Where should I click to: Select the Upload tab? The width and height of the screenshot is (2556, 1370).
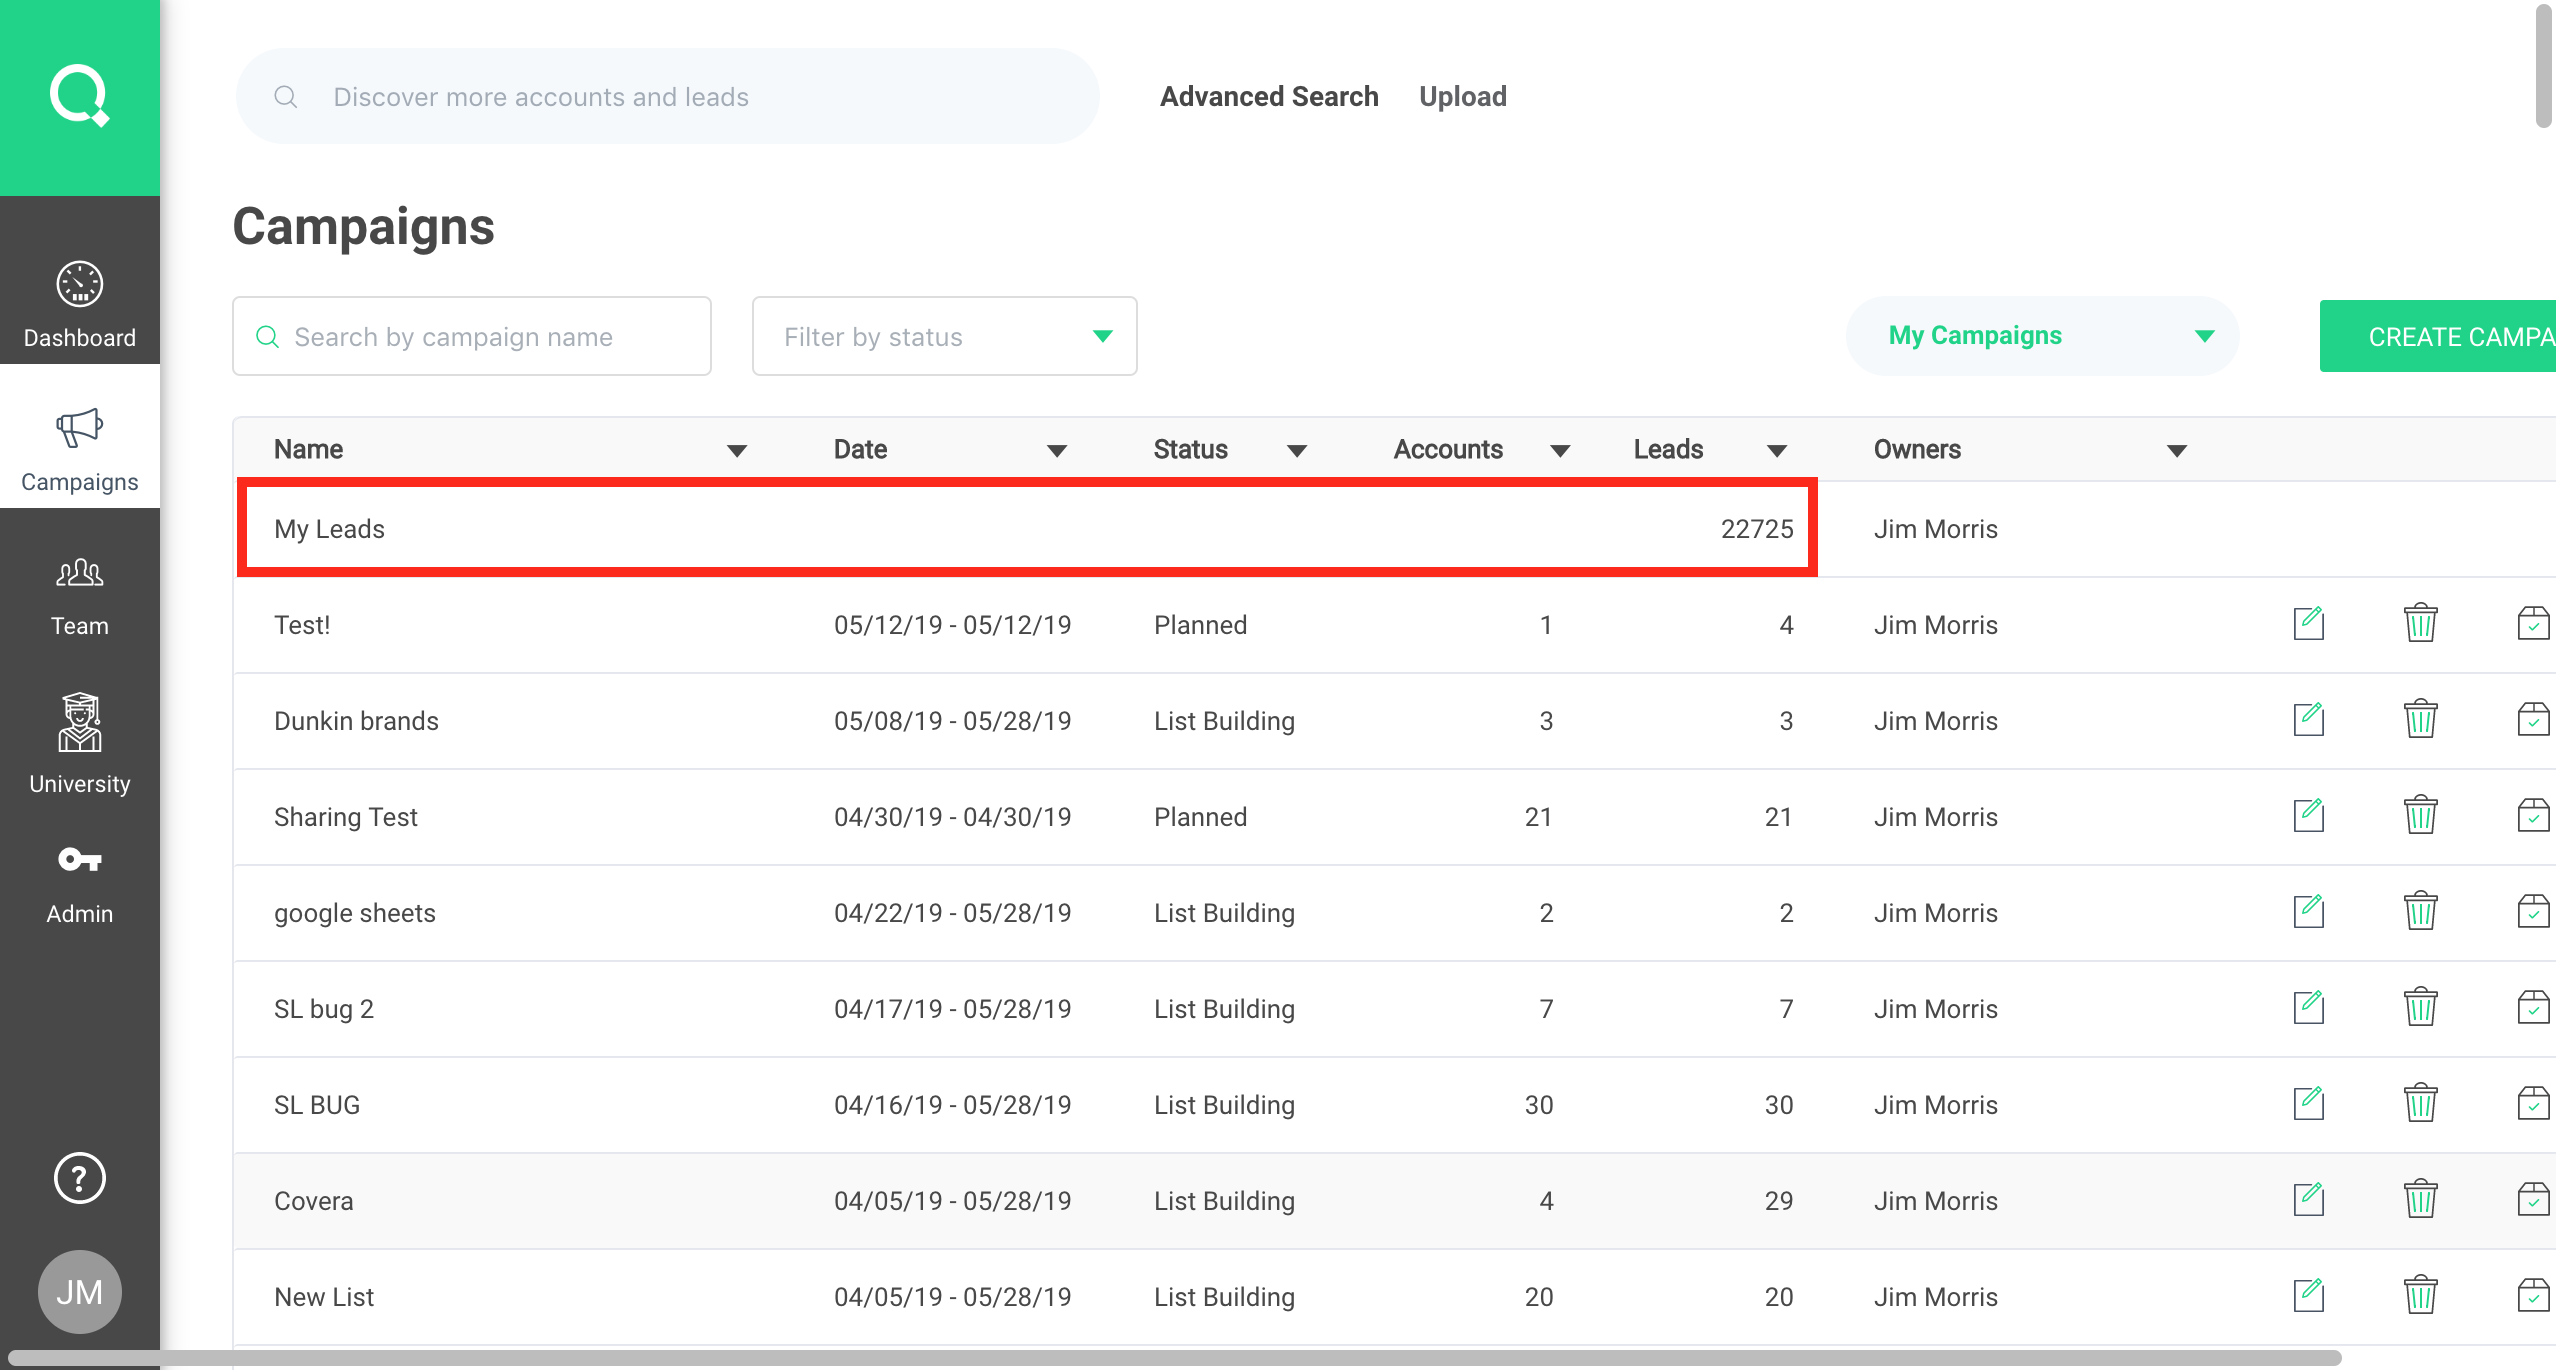(x=1462, y=97)
